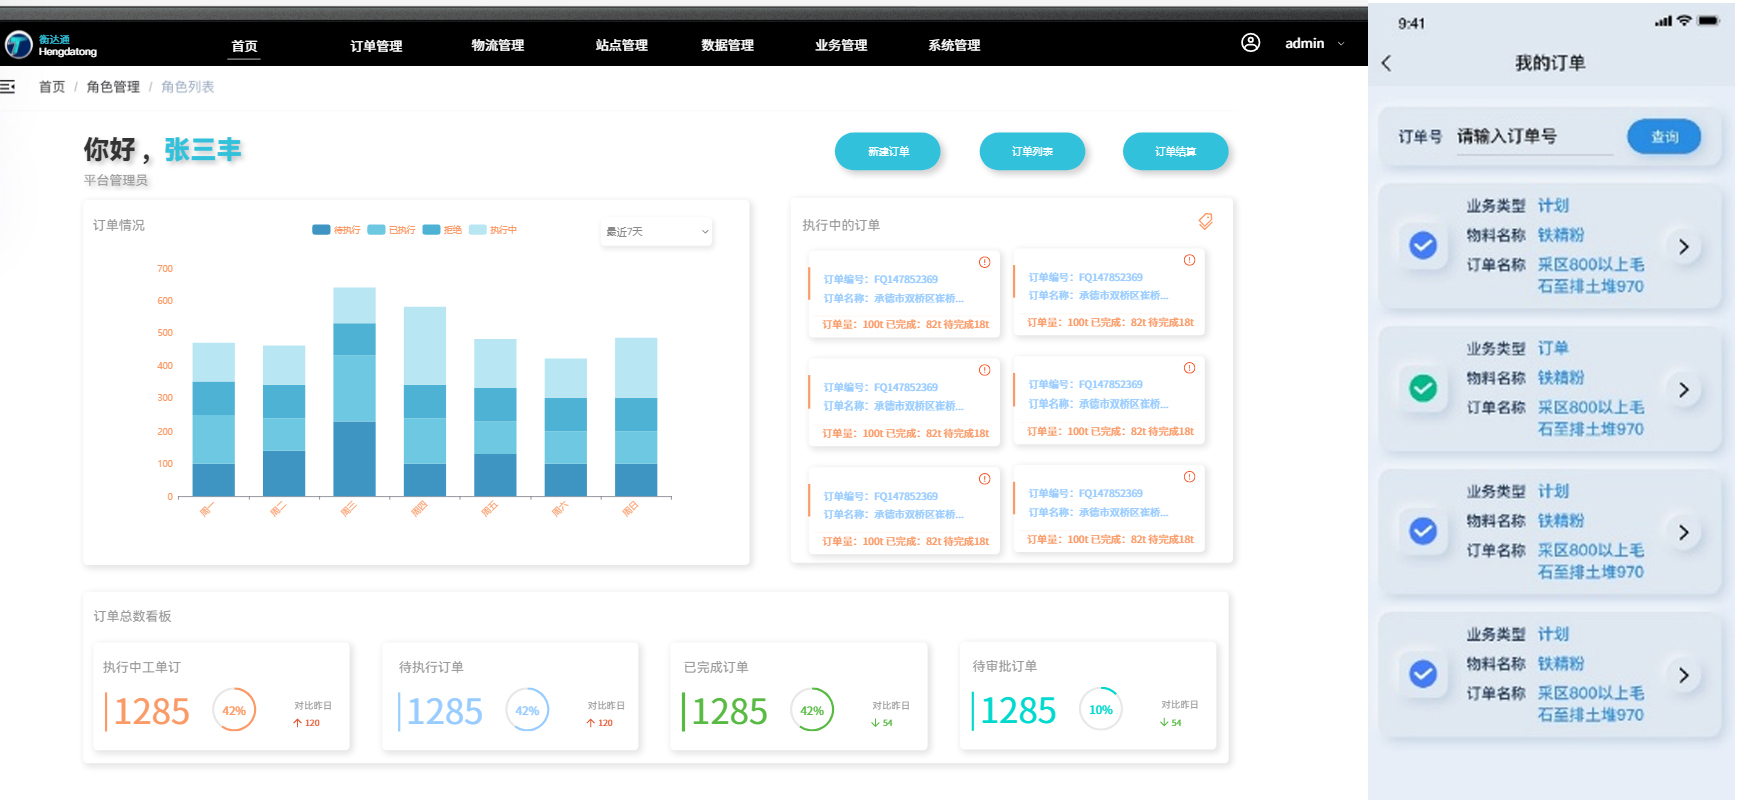Open the 订单管理 menu

[x=376, y=46]
